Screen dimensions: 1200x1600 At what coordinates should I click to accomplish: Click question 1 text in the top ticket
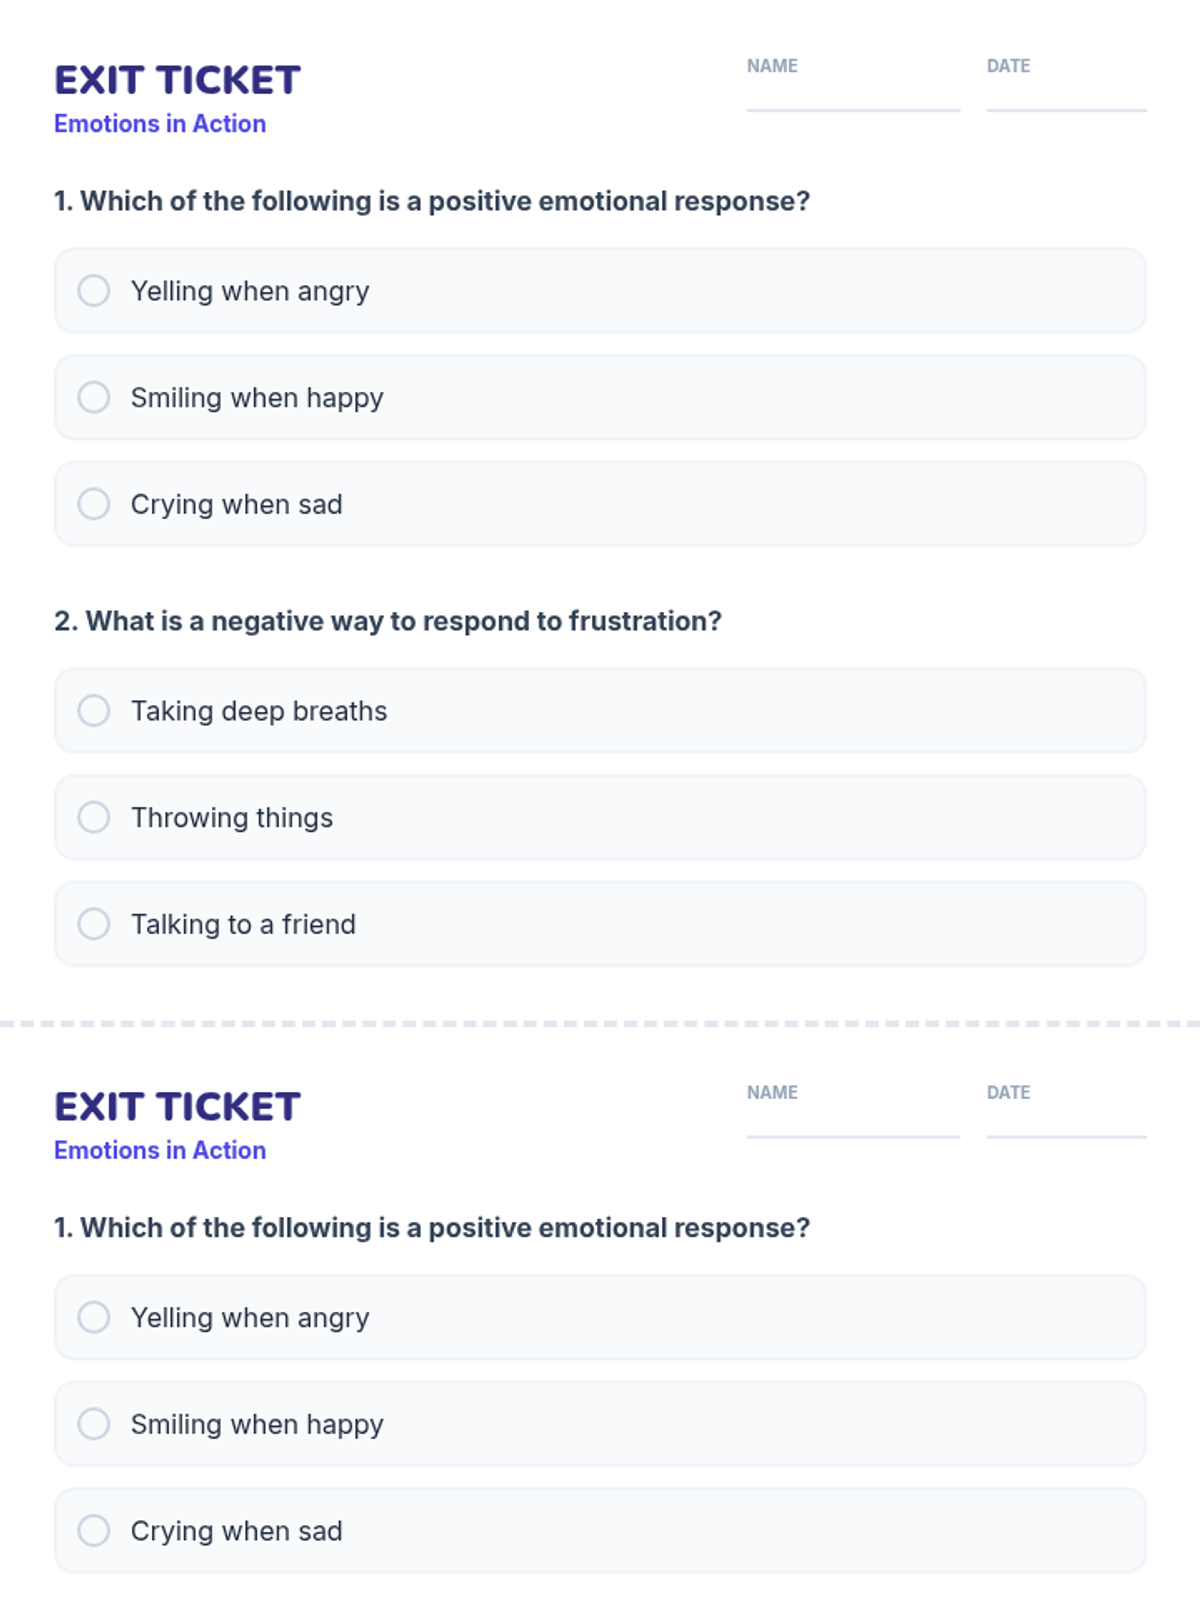click(x=432, y=201)
